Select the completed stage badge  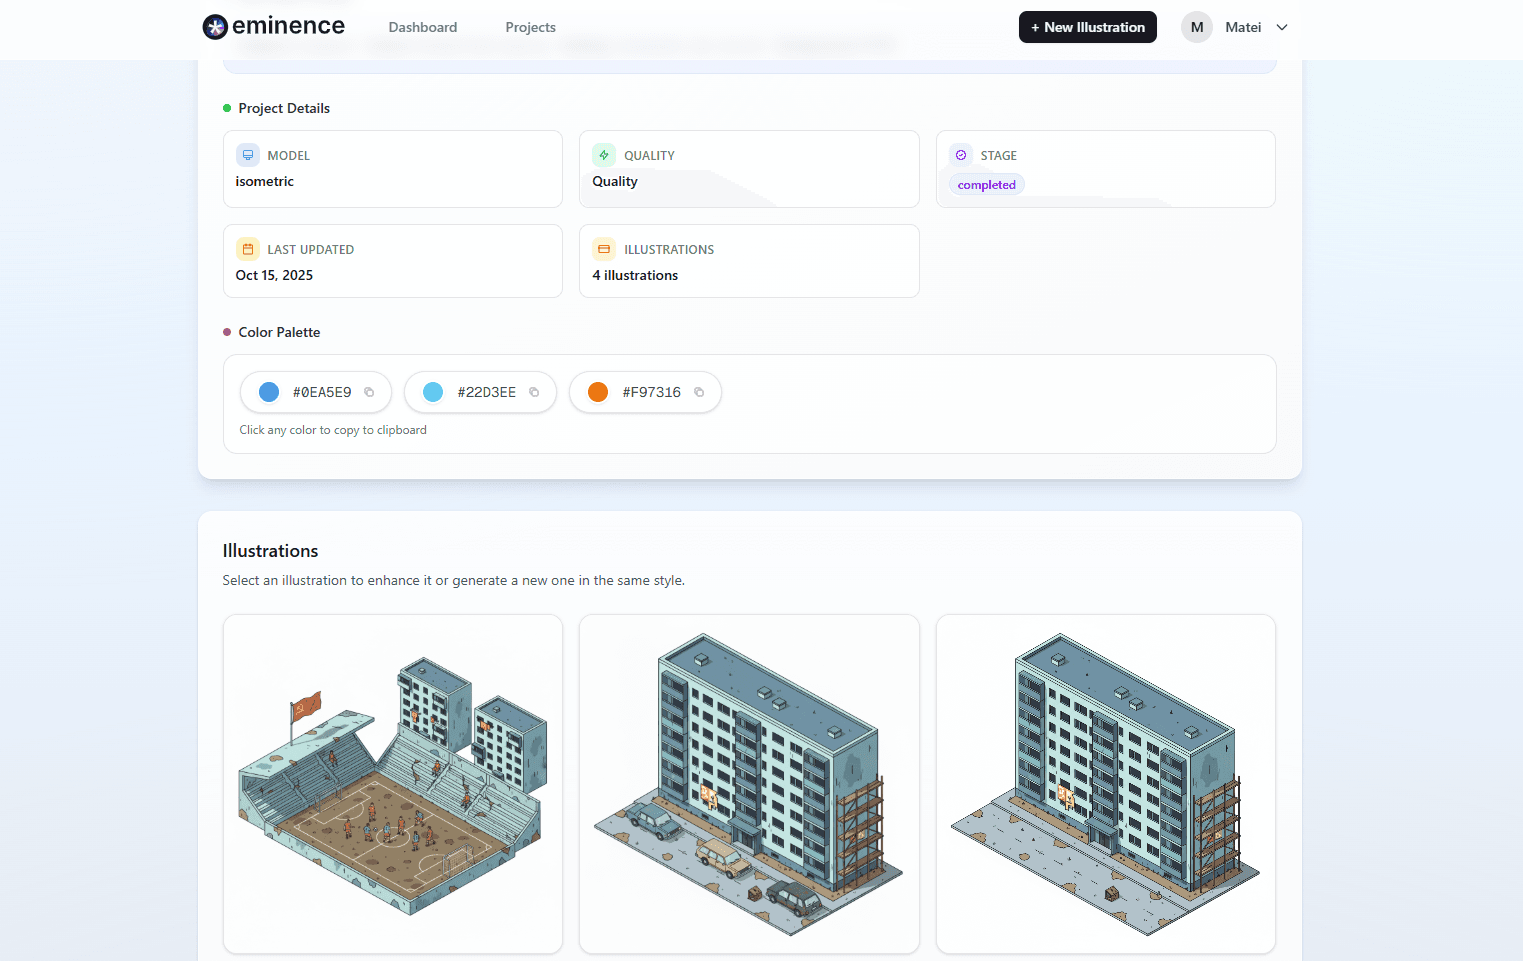click(x=986, y=184)
